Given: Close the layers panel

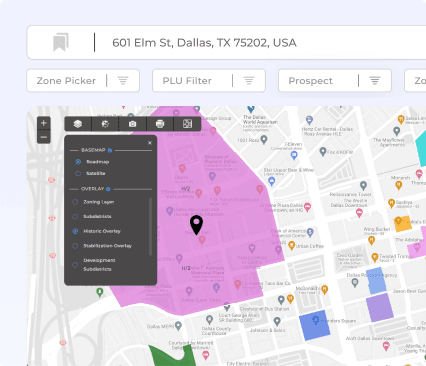Looking at the screenshot, I should pyautogui.click(x=150, y=143).
